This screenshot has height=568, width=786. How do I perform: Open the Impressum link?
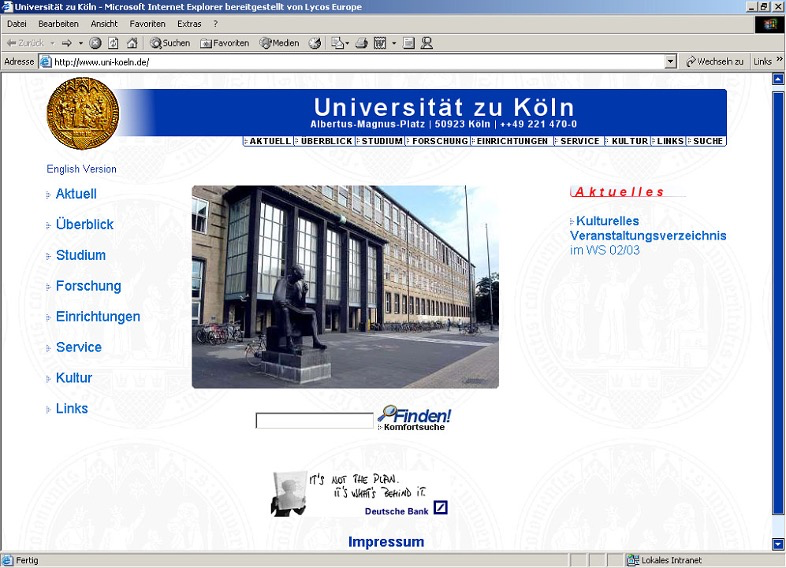pos(386,542)
